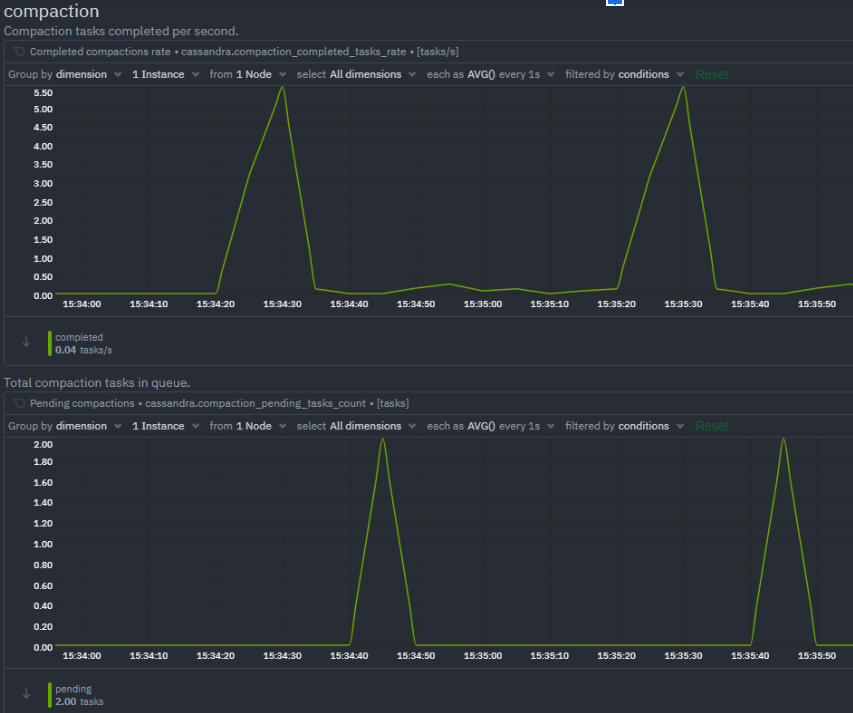Image resolution: width=853 pixels, height=713 pixels.
Task: Reset filters on Pending compactions chart
Action: coord(712,426)
